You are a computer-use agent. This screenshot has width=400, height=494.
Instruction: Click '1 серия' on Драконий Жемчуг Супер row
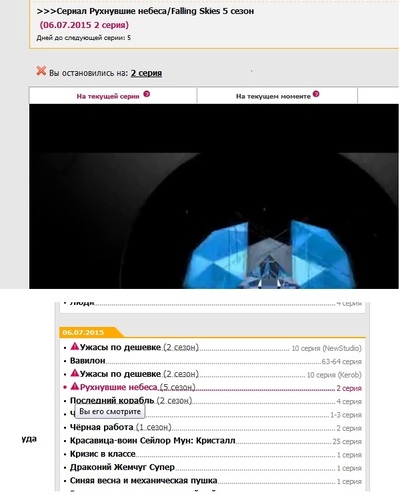(349, 468)
